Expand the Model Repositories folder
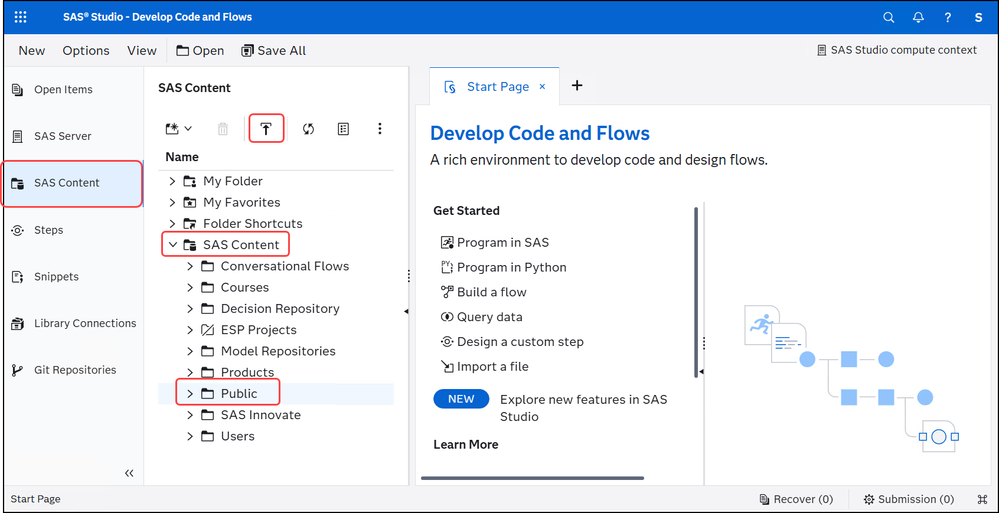Viewport: 999px width, 513px height. pyautogui.click(x=190, y=351)
